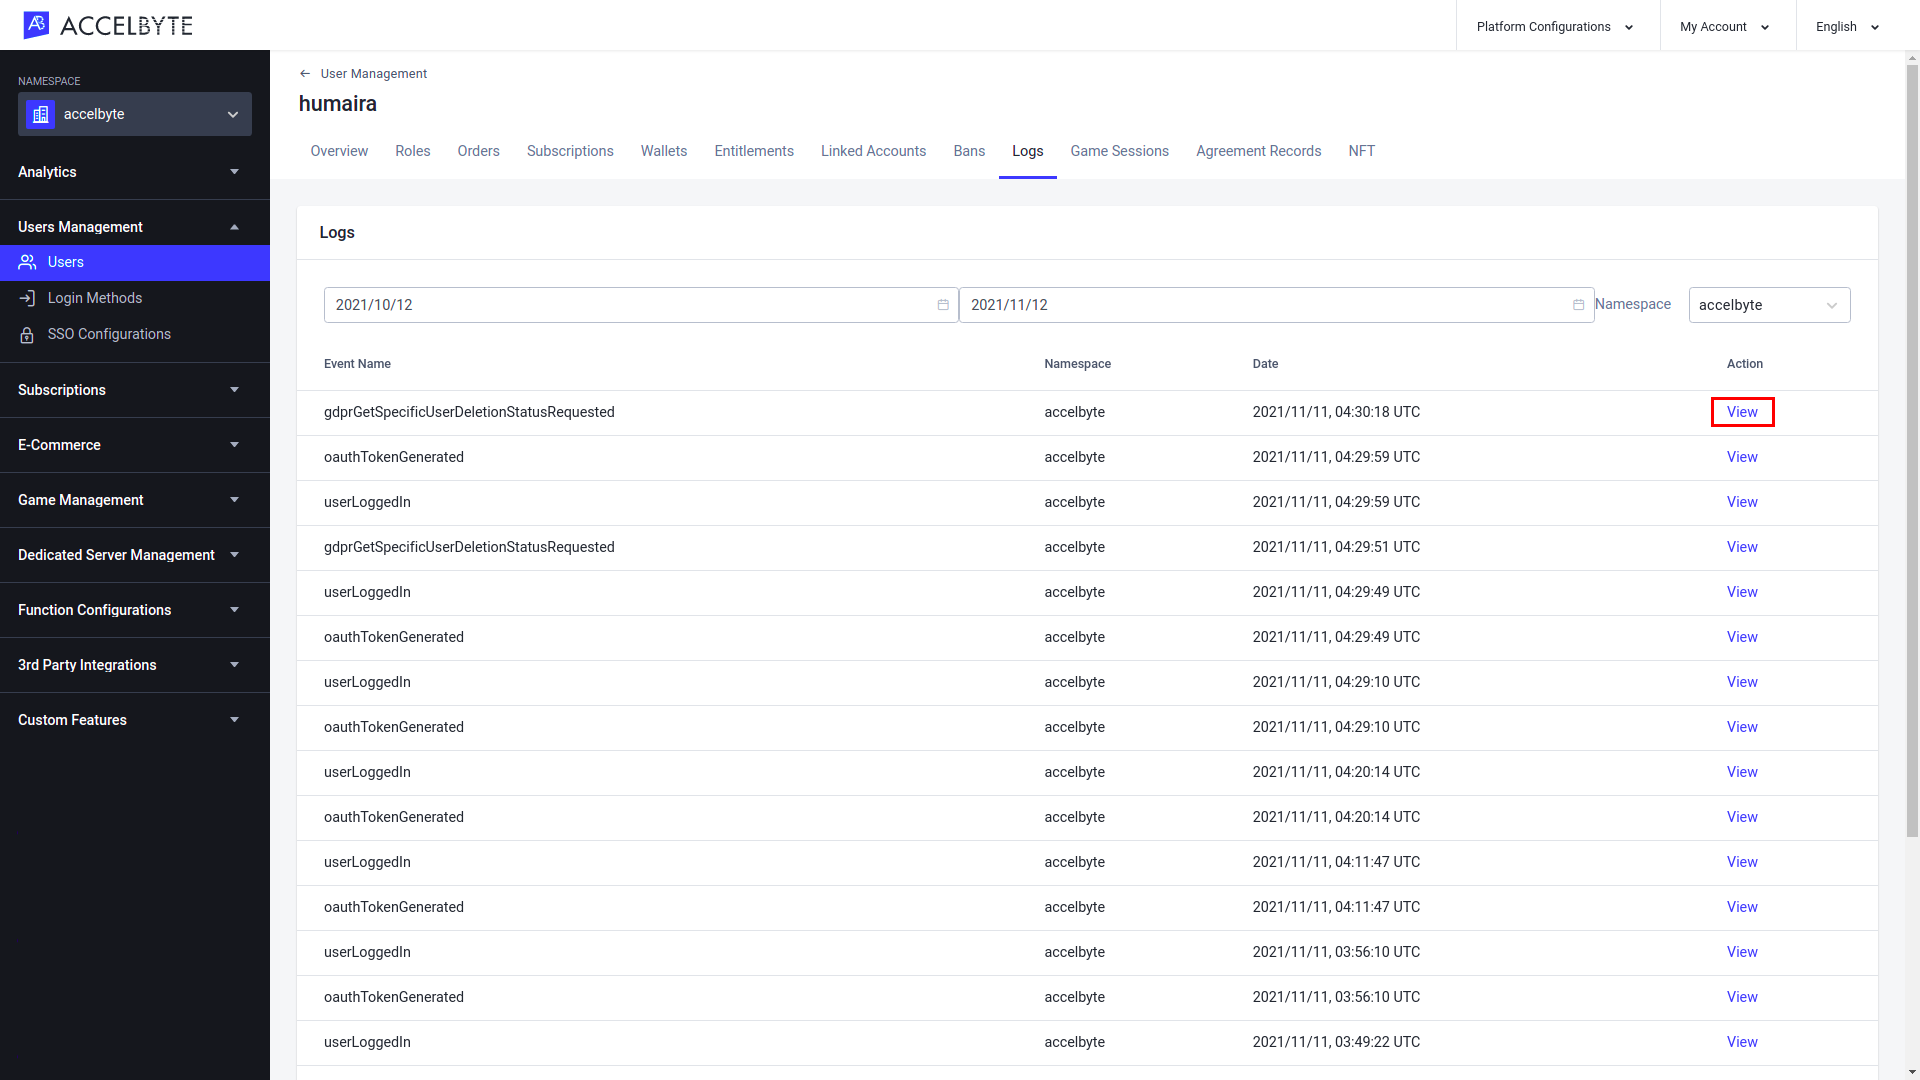
Task: Toggle the English language selector
Action: pos(1849,25)
